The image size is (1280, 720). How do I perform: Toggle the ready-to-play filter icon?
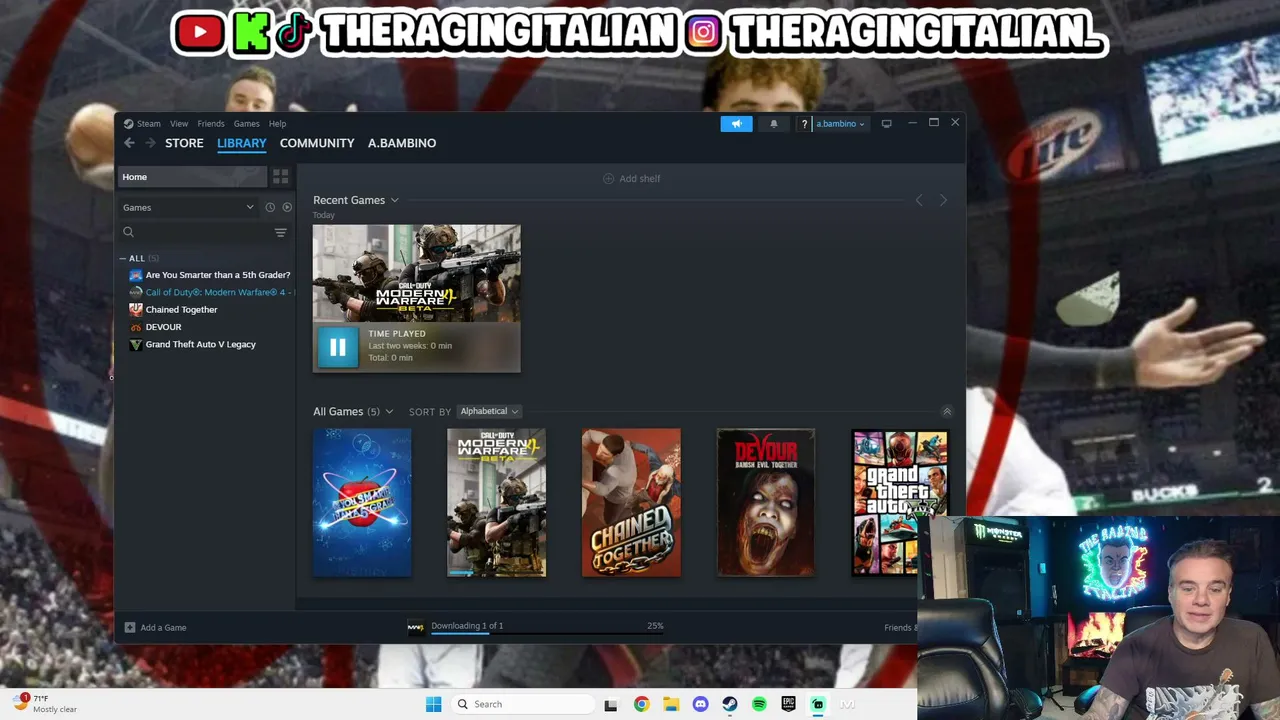click(287, 207)
